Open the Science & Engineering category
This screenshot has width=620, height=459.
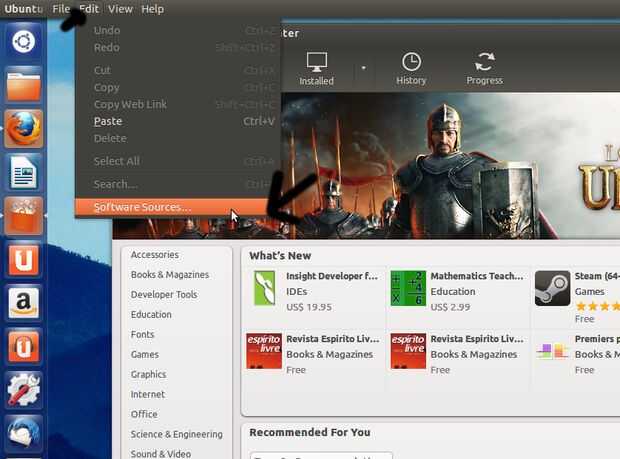pos(176,434)
